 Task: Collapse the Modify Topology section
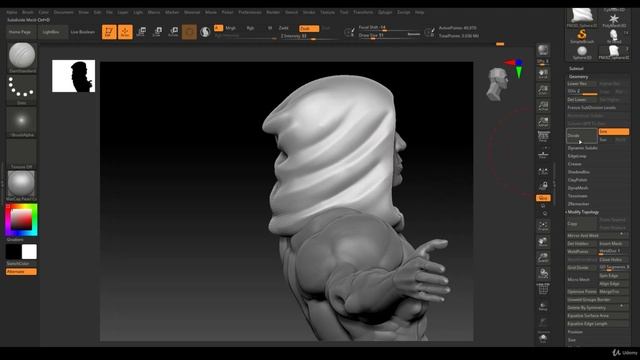(583, 212)
